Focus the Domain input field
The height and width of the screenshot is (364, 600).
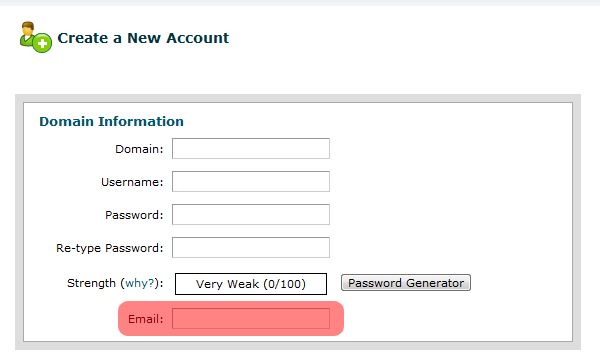pos(251,149)
